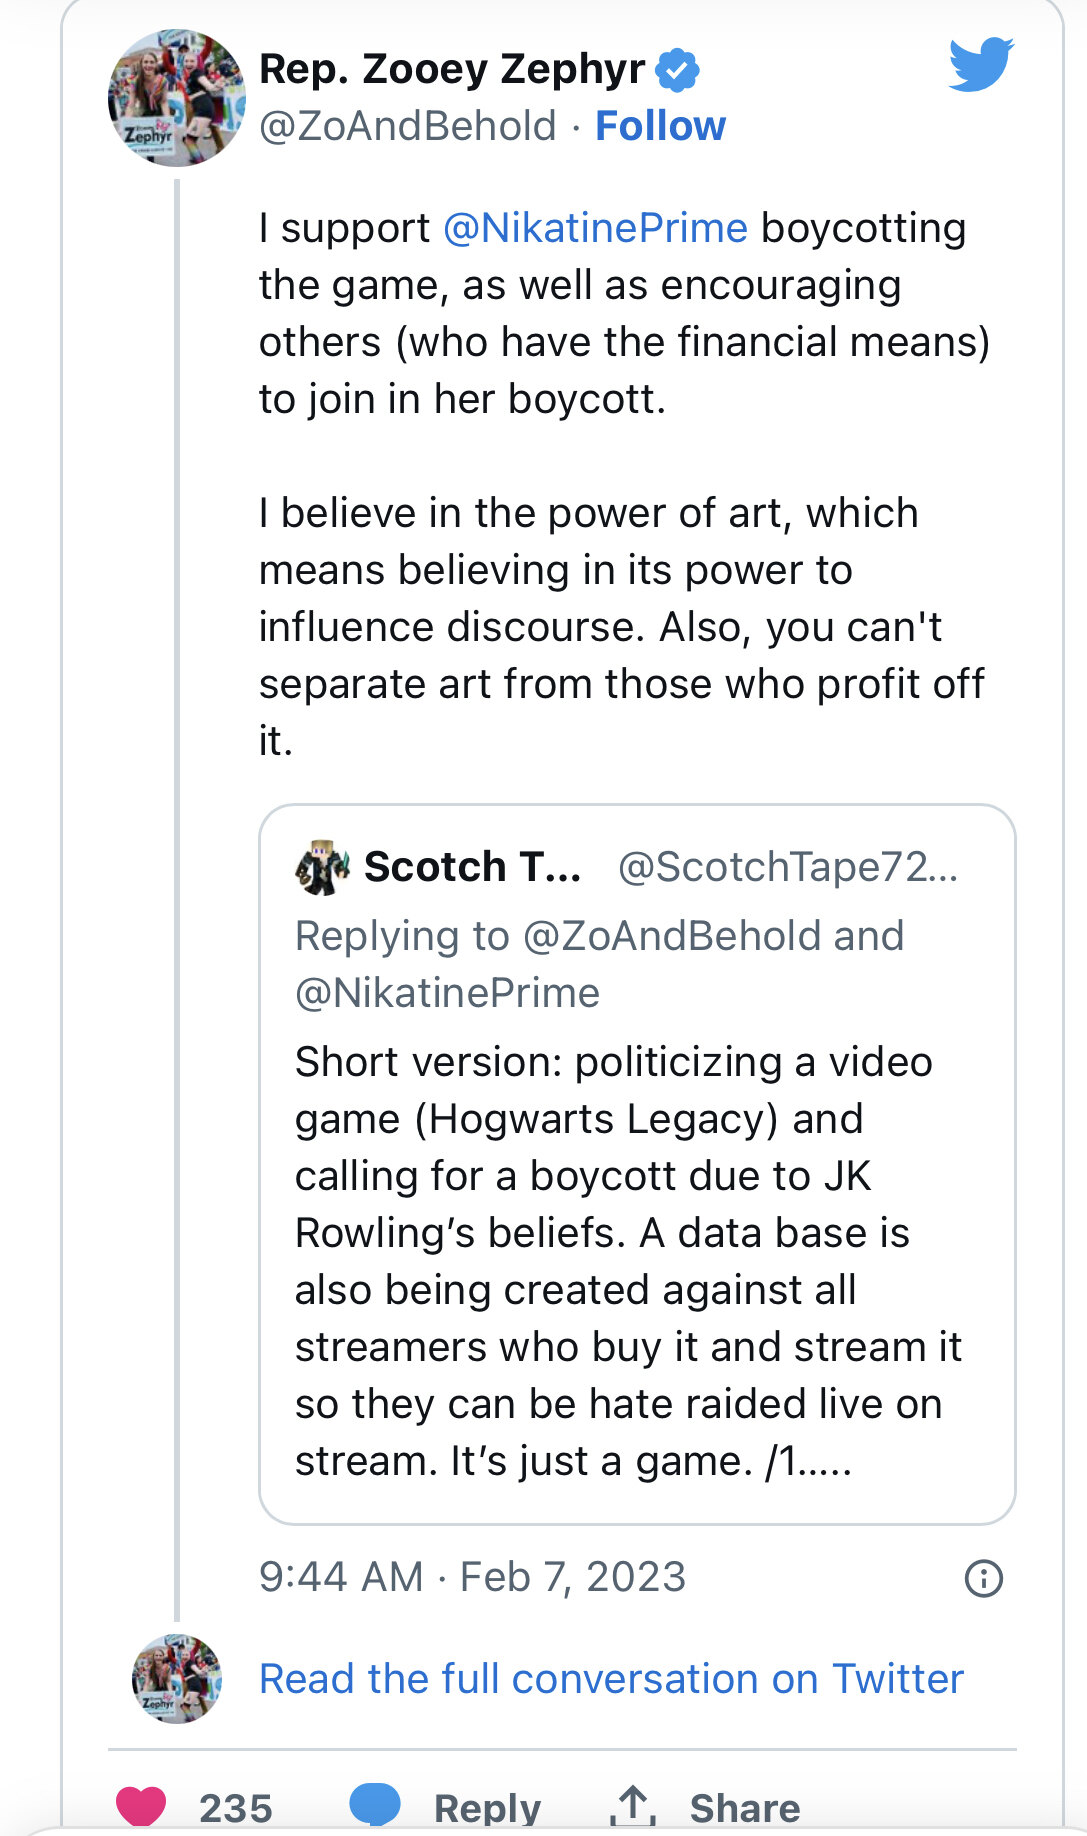Click the Reply speech bubble icon
Viewport: 1087px width, 1836px height.
pos(375,1805)
